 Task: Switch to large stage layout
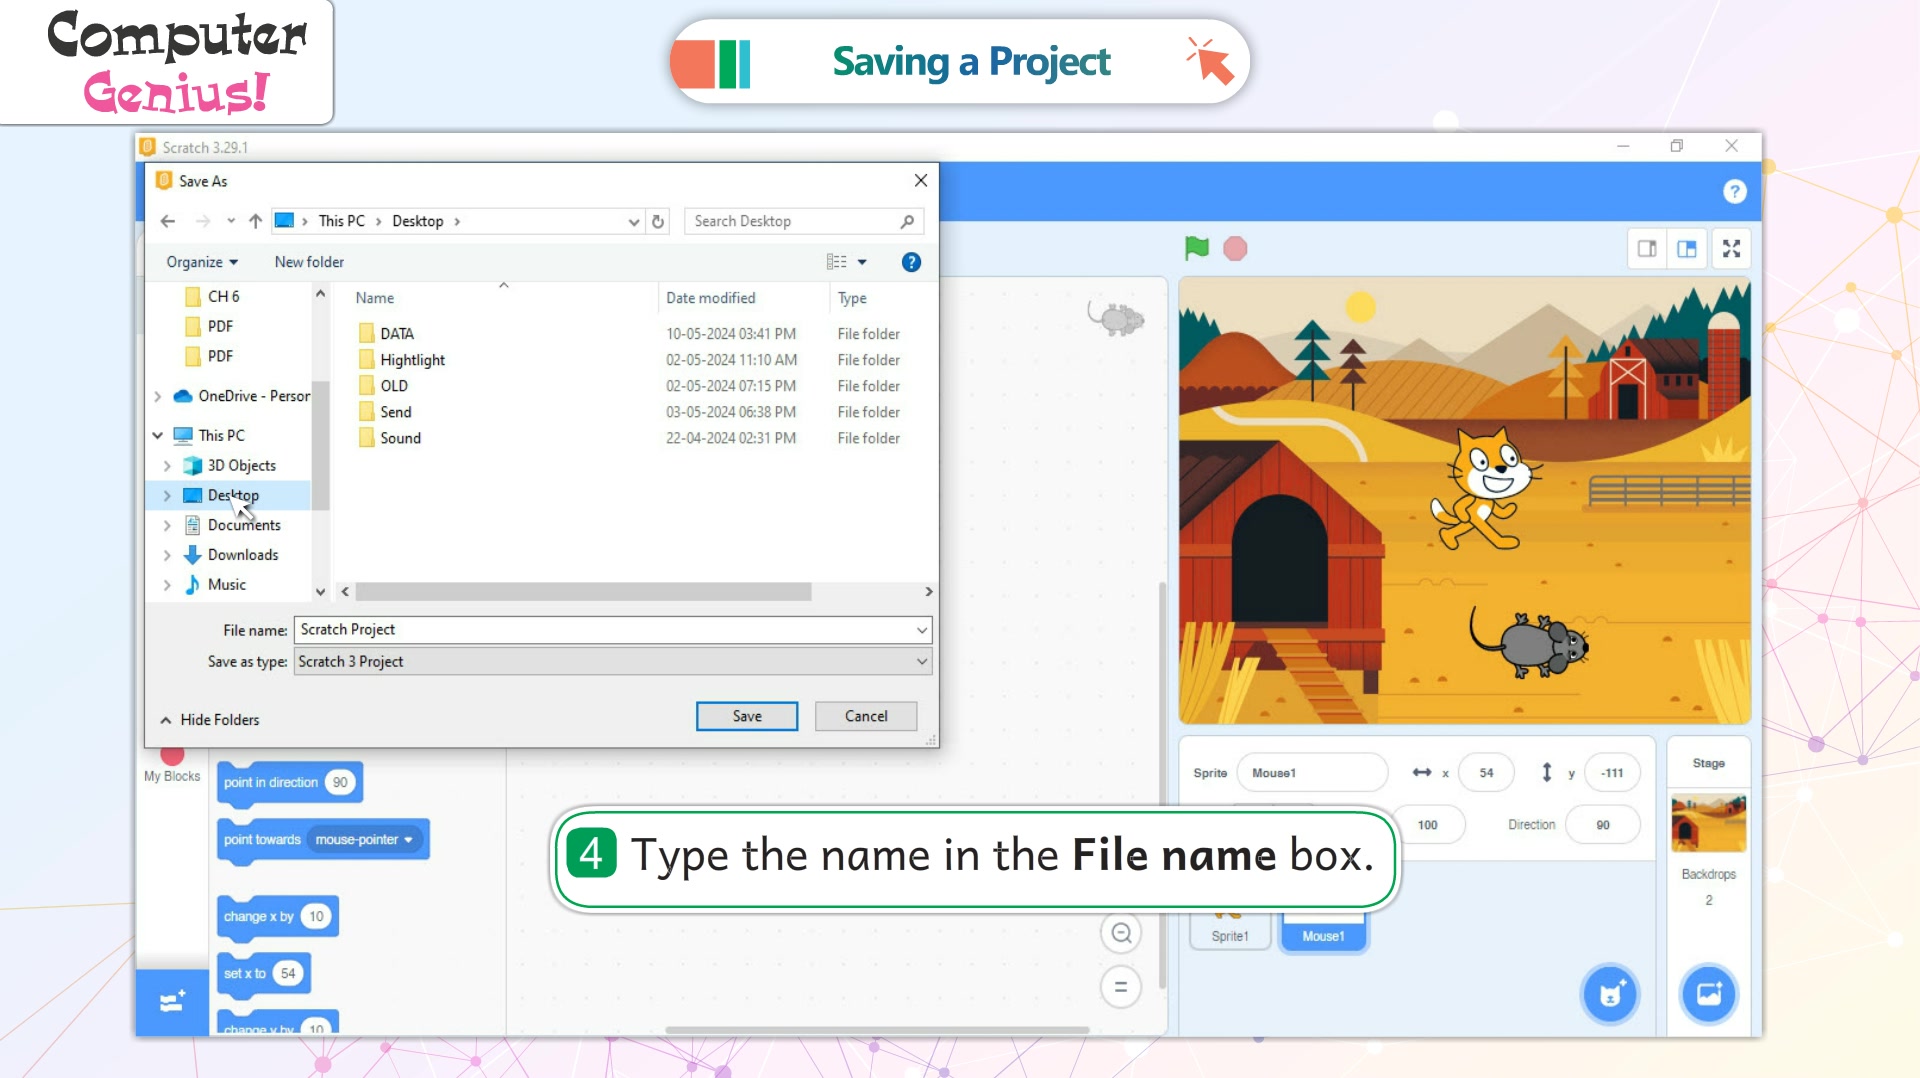tap(1687, 248)
